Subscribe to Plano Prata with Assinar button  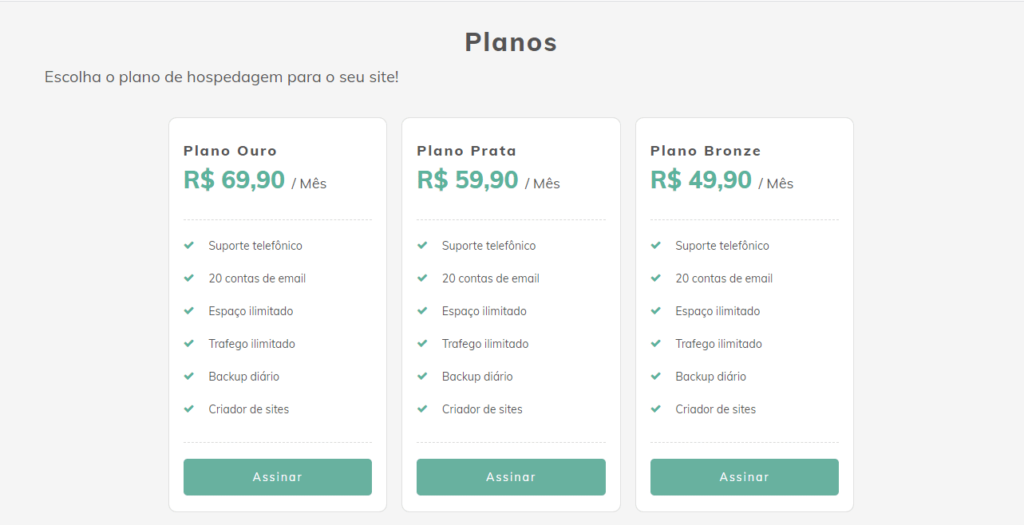tap(510, 477)
